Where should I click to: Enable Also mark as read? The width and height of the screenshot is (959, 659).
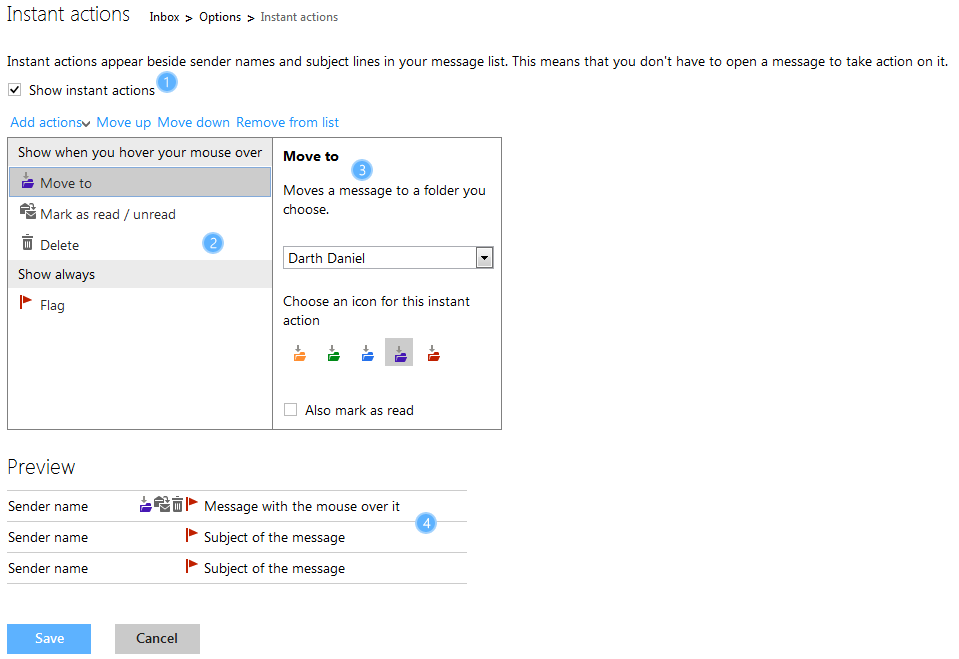[x=290, y=409]
